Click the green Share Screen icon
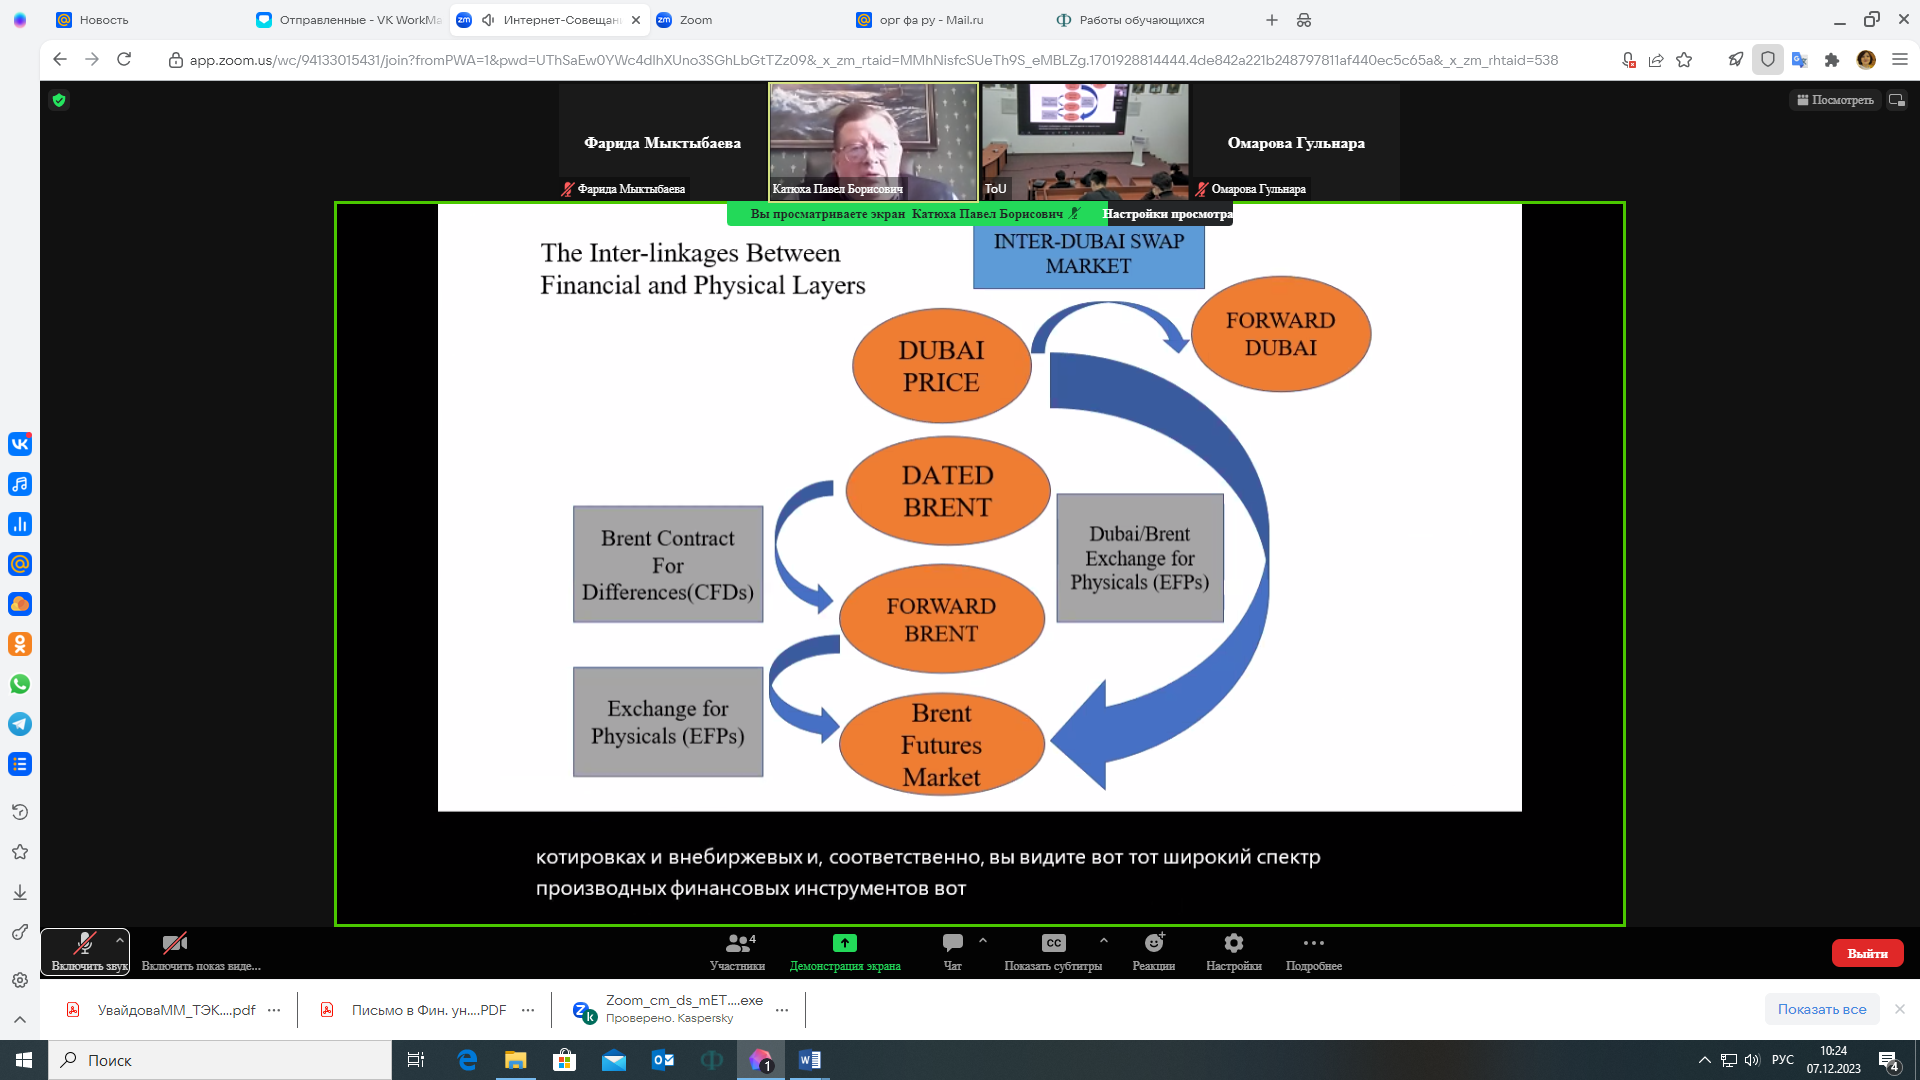The height and width of the screenshot is (1080, 1920). (844, 943)
